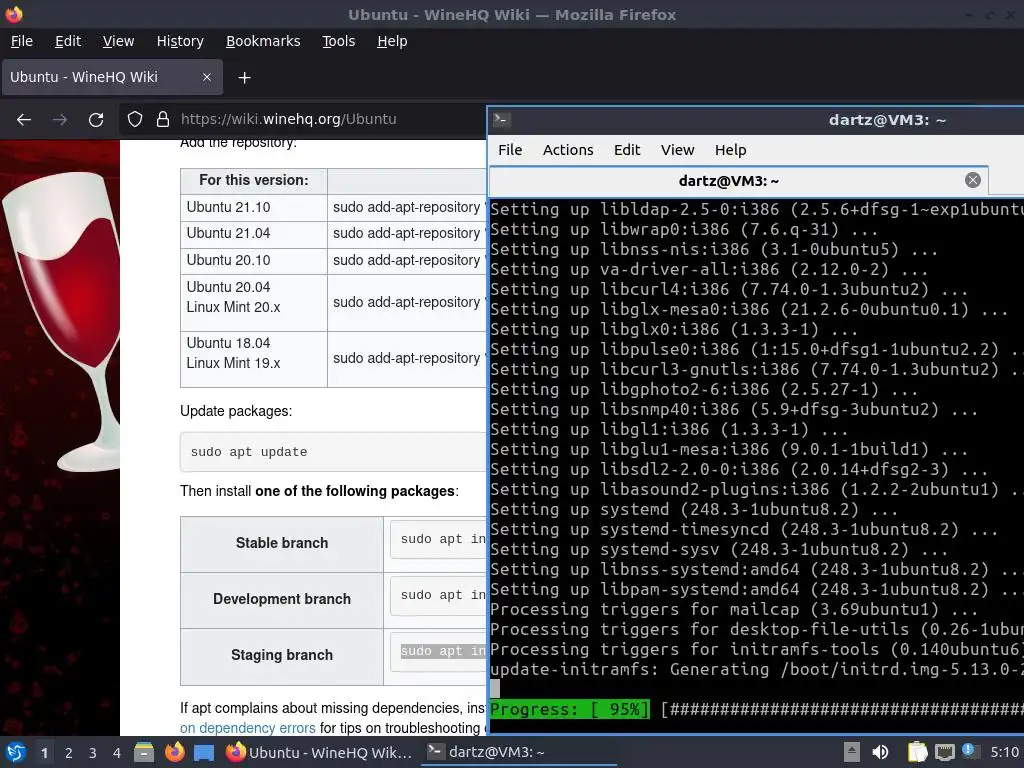1024x768 pixels.
Task: Open the LXQt application menu launcher
Action: 16,752
